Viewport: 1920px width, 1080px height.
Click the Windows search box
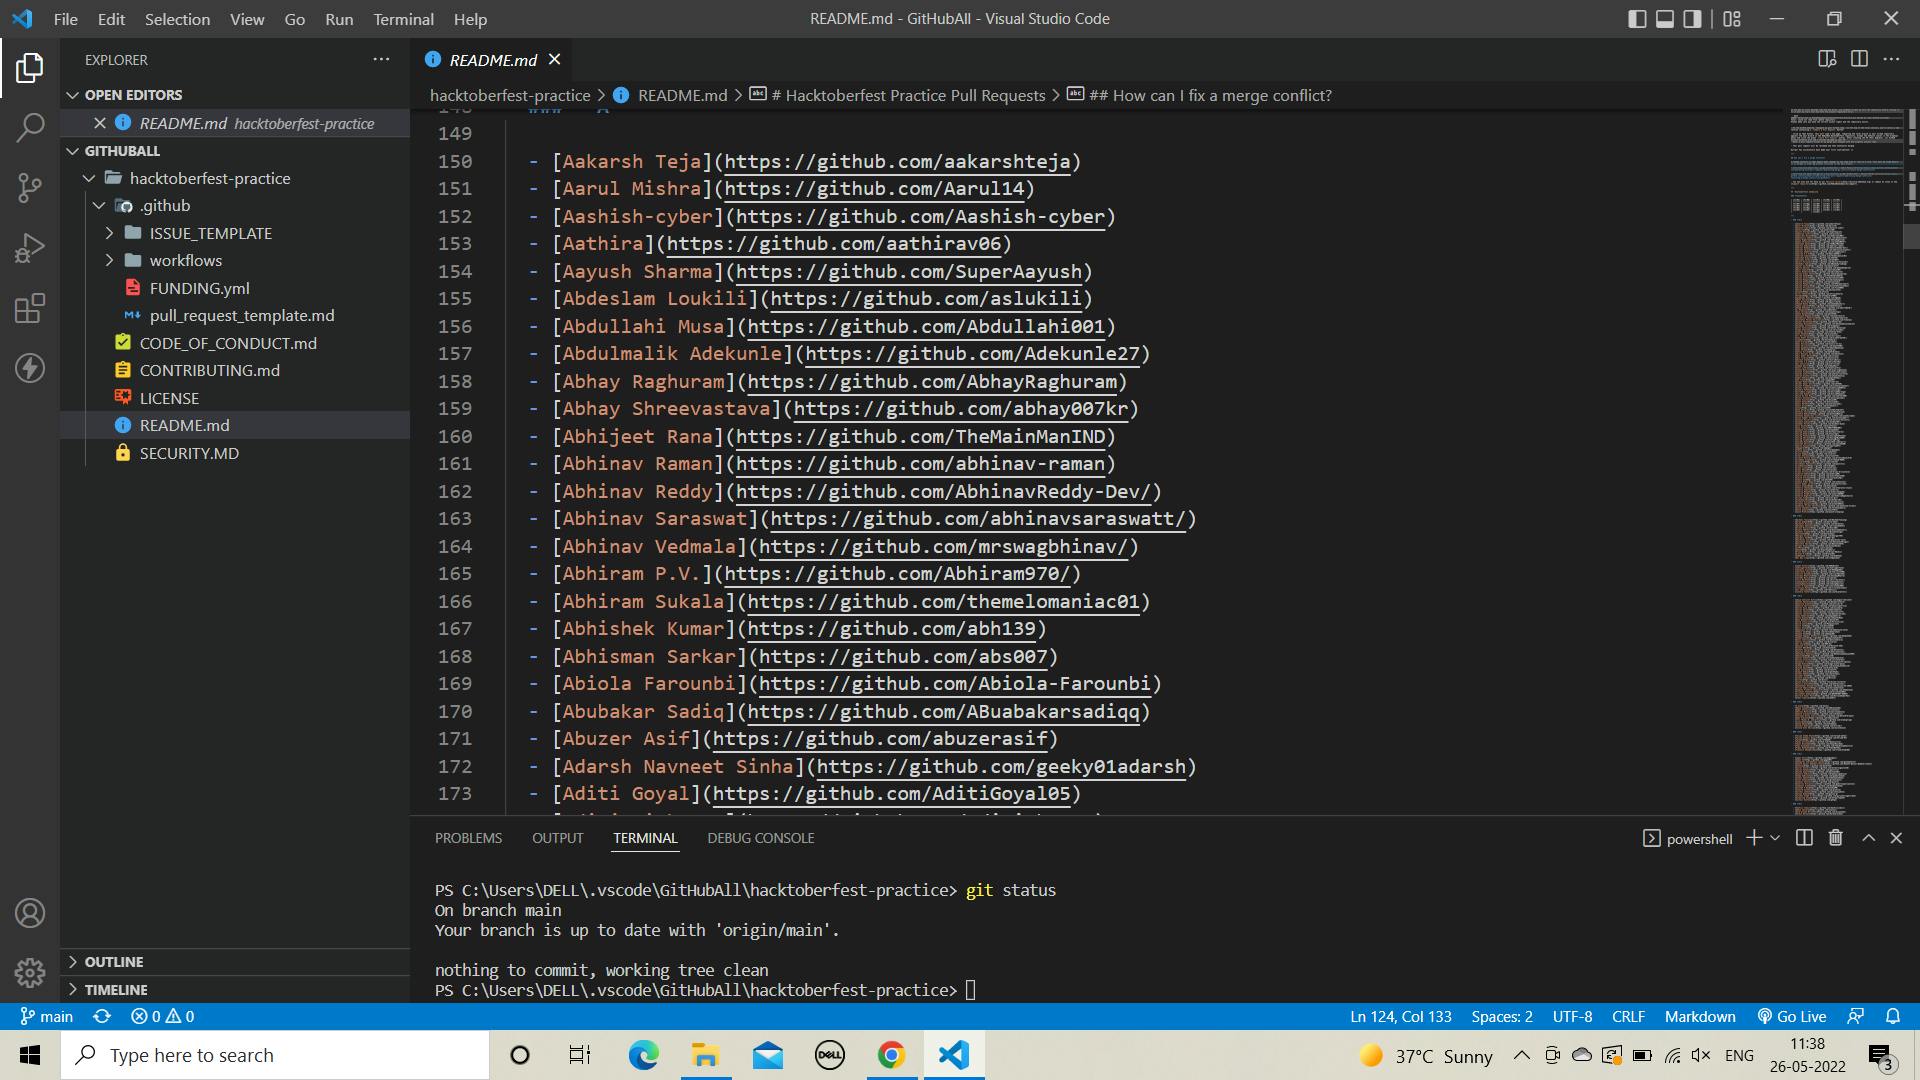tap(276, 1055)
